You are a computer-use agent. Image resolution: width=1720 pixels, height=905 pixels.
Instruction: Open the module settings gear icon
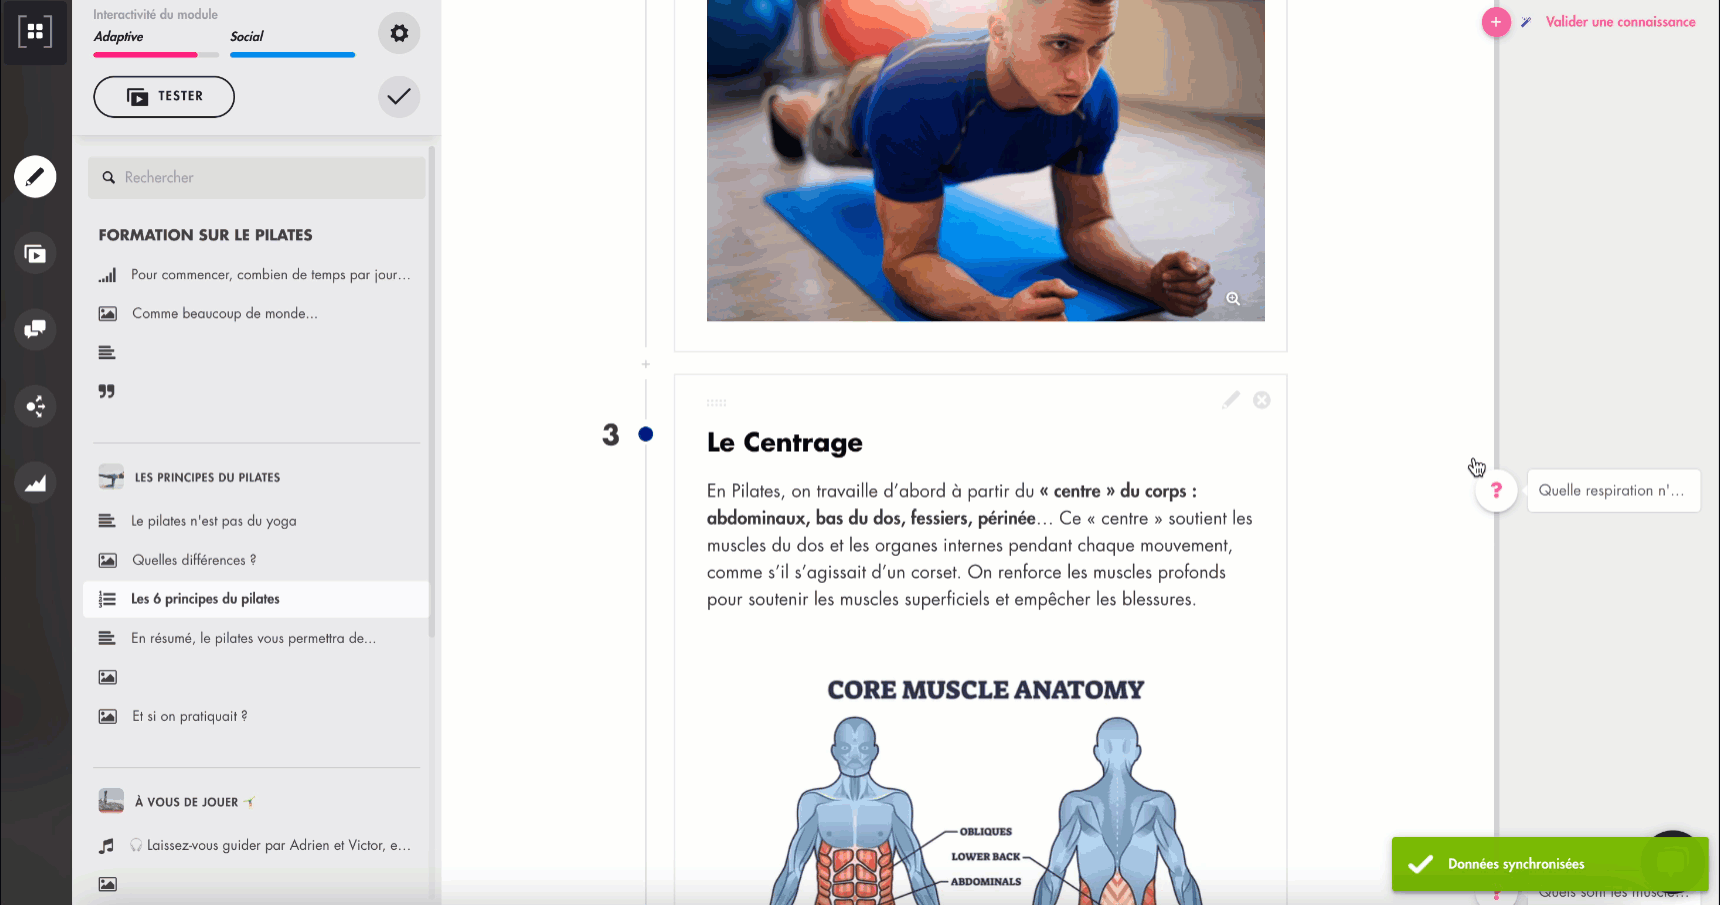click(x=399, y=34)
